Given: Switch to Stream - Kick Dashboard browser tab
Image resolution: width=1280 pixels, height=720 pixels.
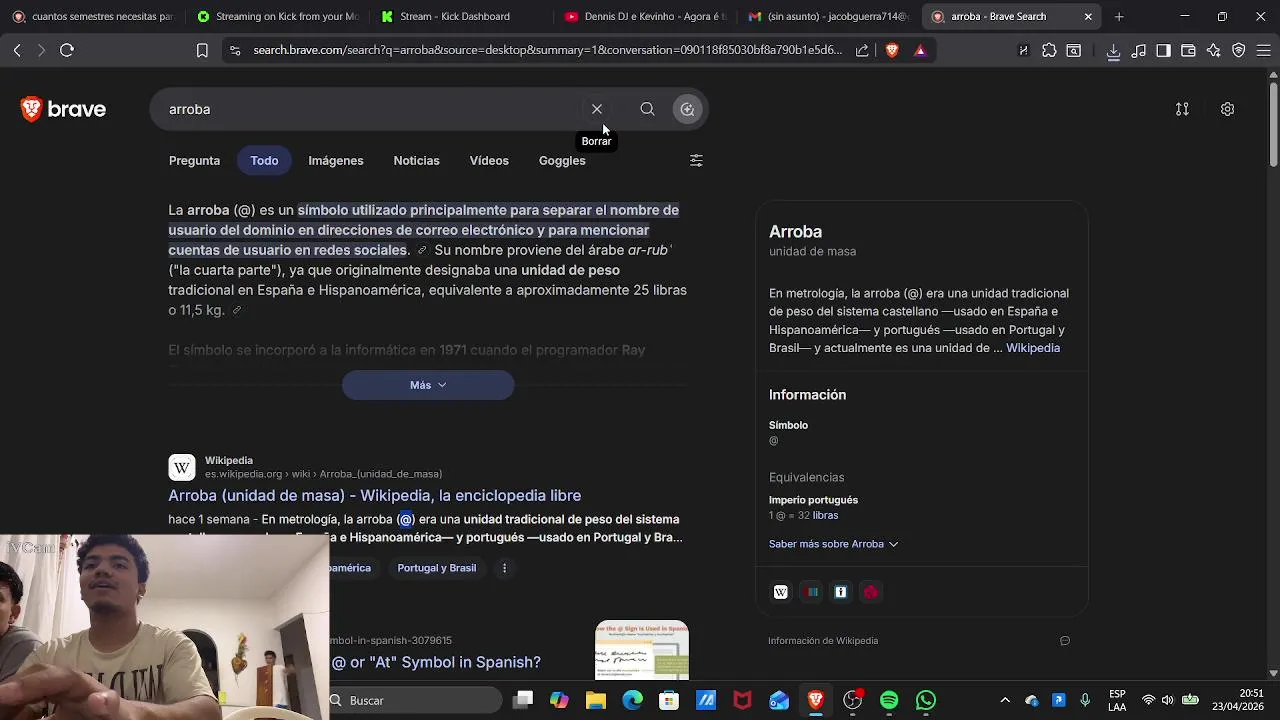Looking at the screenshot, I should point(455,16).
